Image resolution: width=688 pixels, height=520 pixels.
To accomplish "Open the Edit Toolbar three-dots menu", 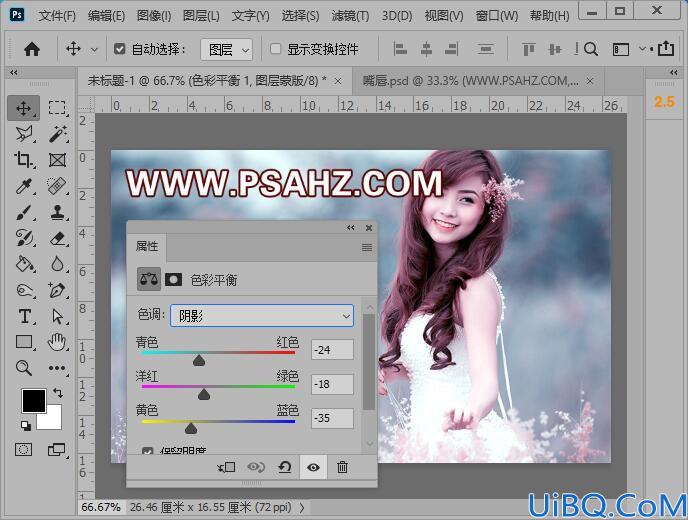I will click(x=57, y=368).
